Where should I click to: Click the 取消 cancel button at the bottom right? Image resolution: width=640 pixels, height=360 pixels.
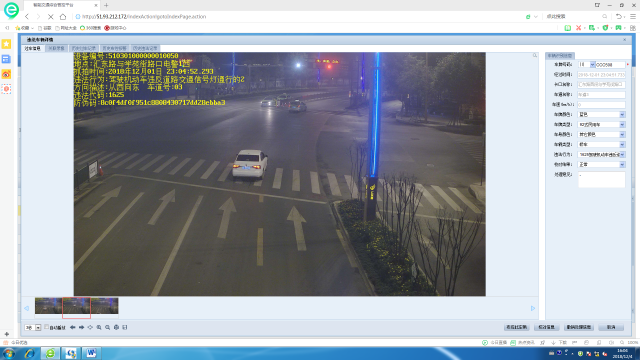tap(611, 327)
